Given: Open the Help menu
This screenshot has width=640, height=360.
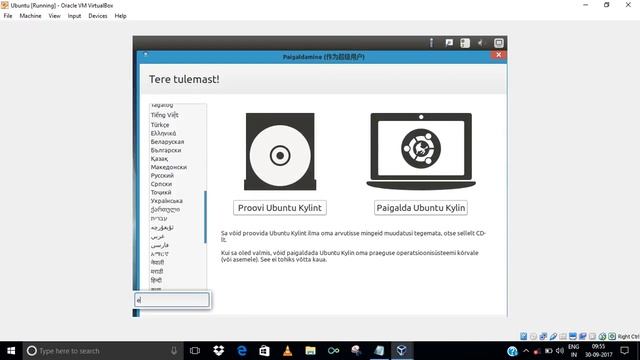Looking at the screenshot, I should (120, 16).
